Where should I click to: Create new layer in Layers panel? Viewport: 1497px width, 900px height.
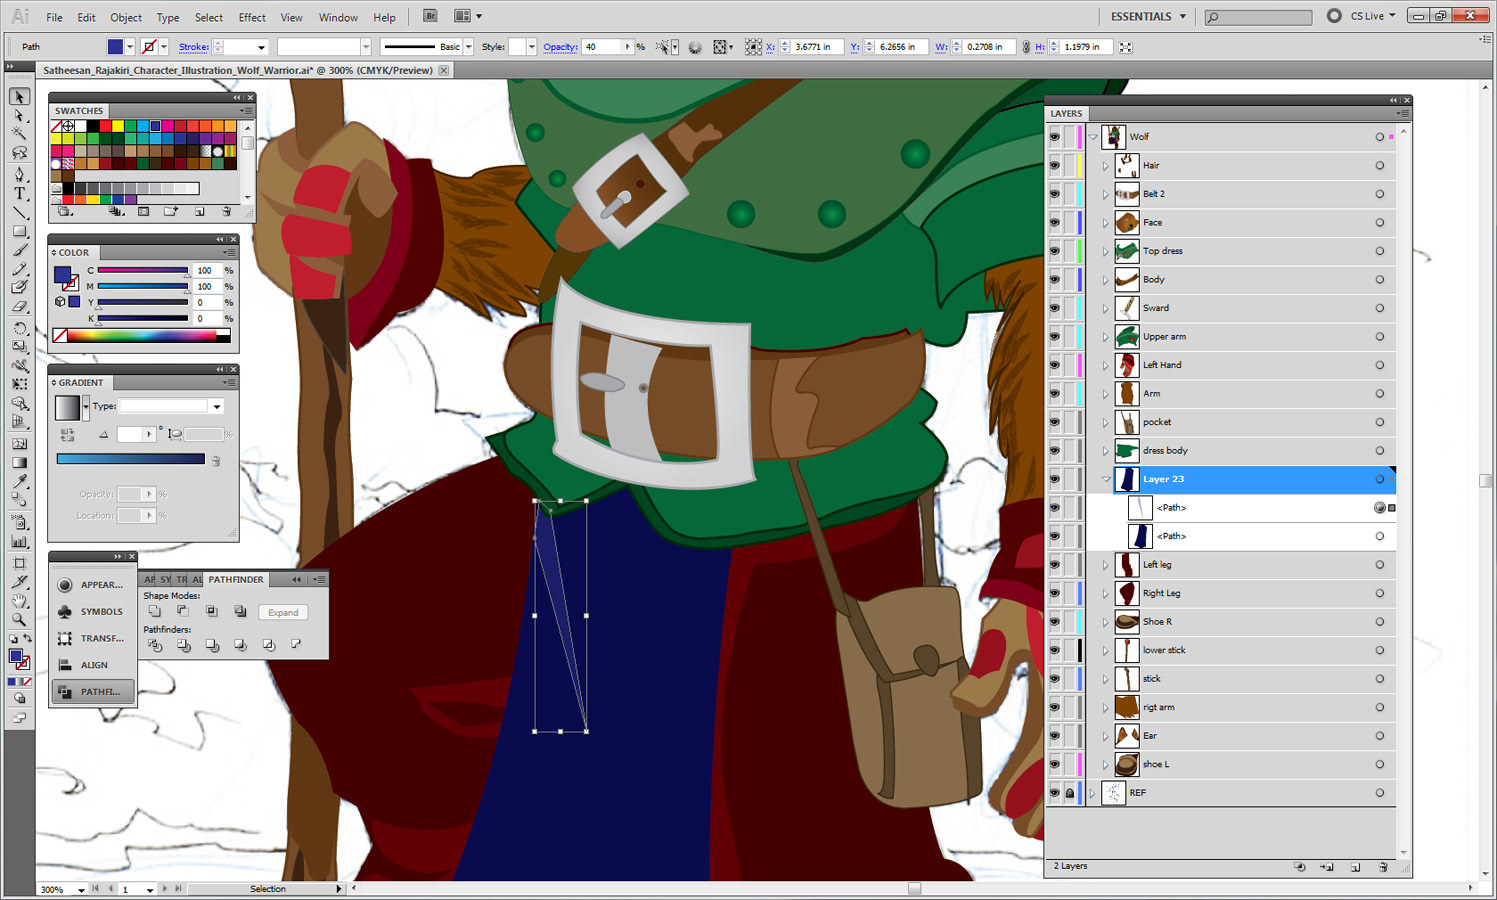[x=1355, y=867]
